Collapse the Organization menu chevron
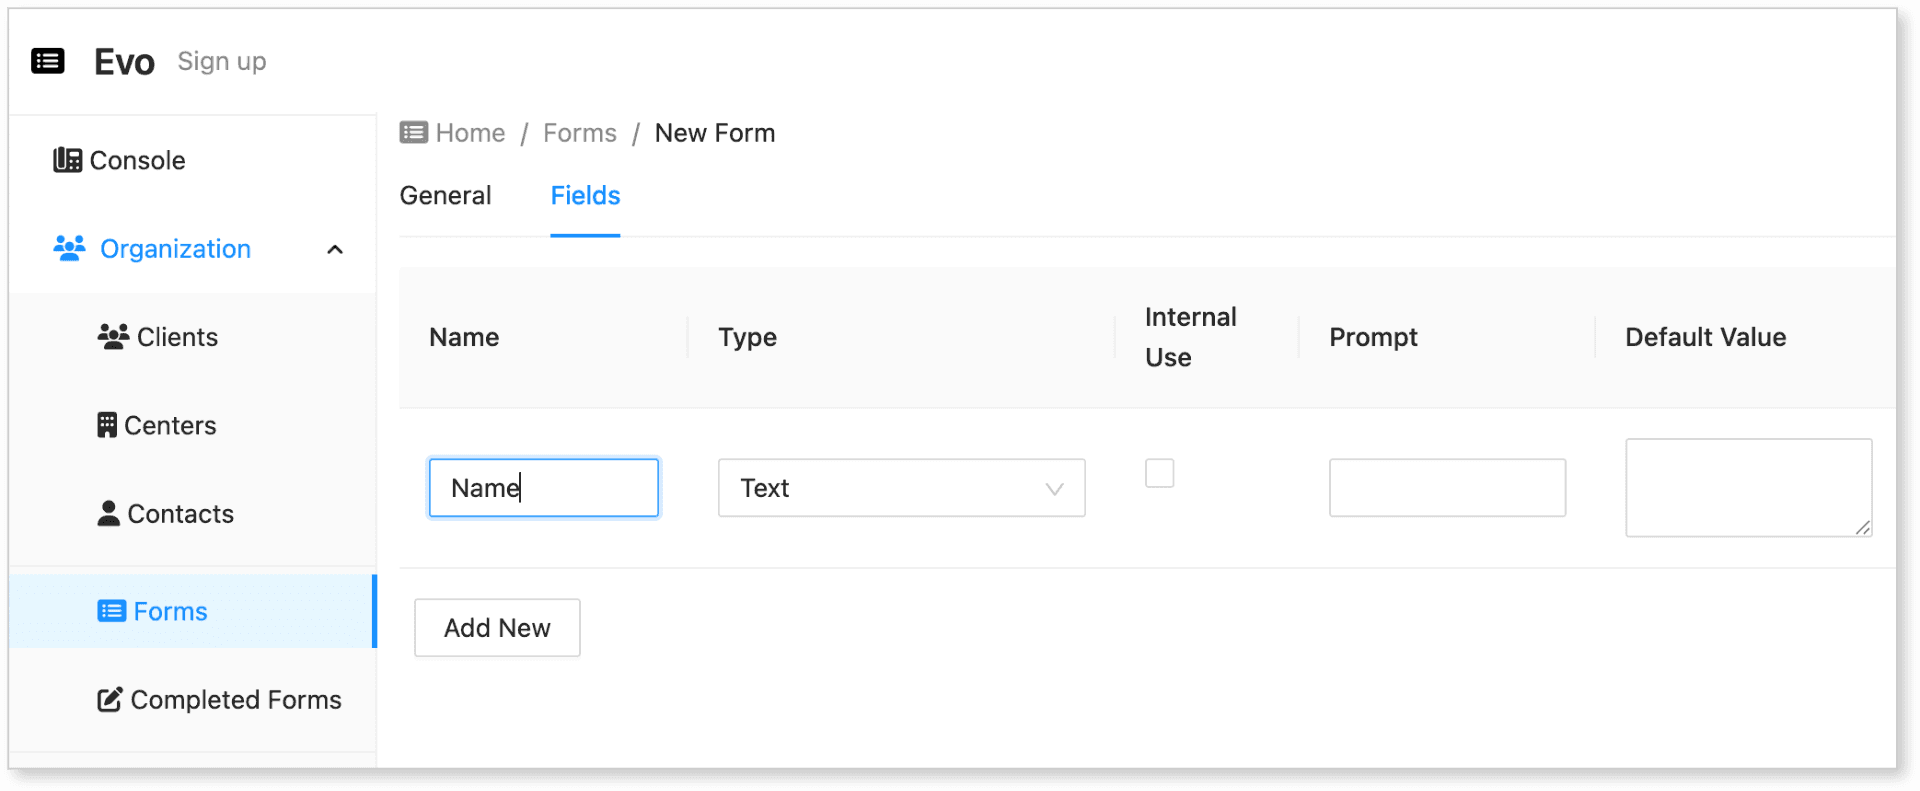The width and height of the screenshot is (1920, 791). click(x=335, y=249)
